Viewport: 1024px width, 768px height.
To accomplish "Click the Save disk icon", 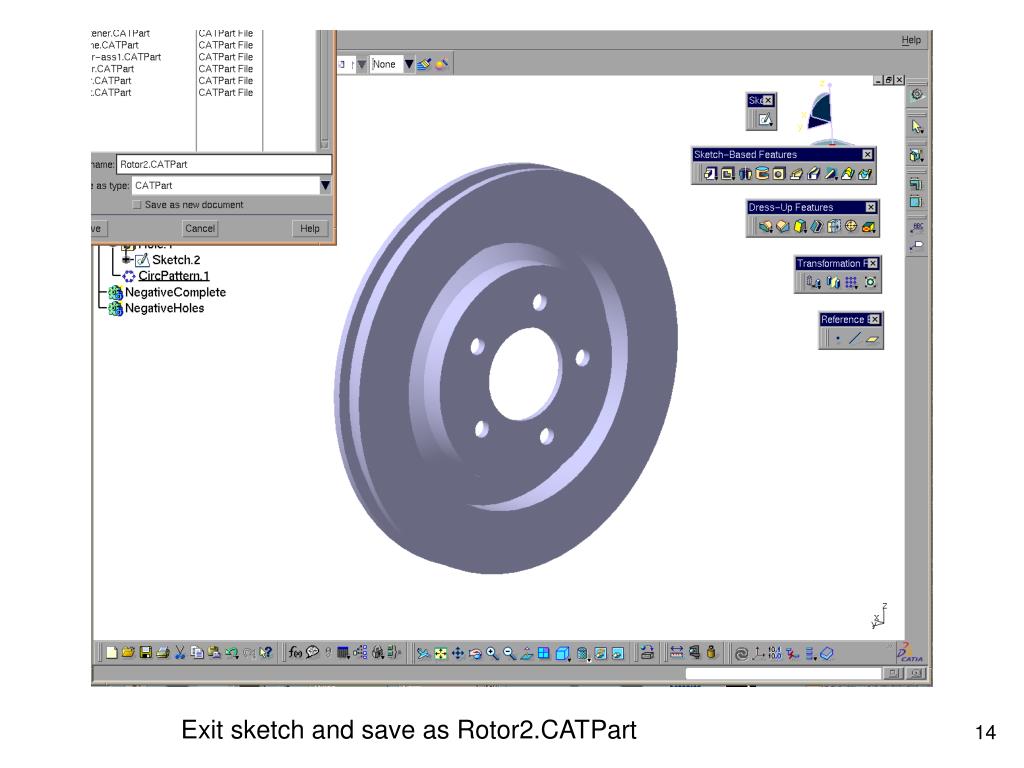I will (146, 652).
